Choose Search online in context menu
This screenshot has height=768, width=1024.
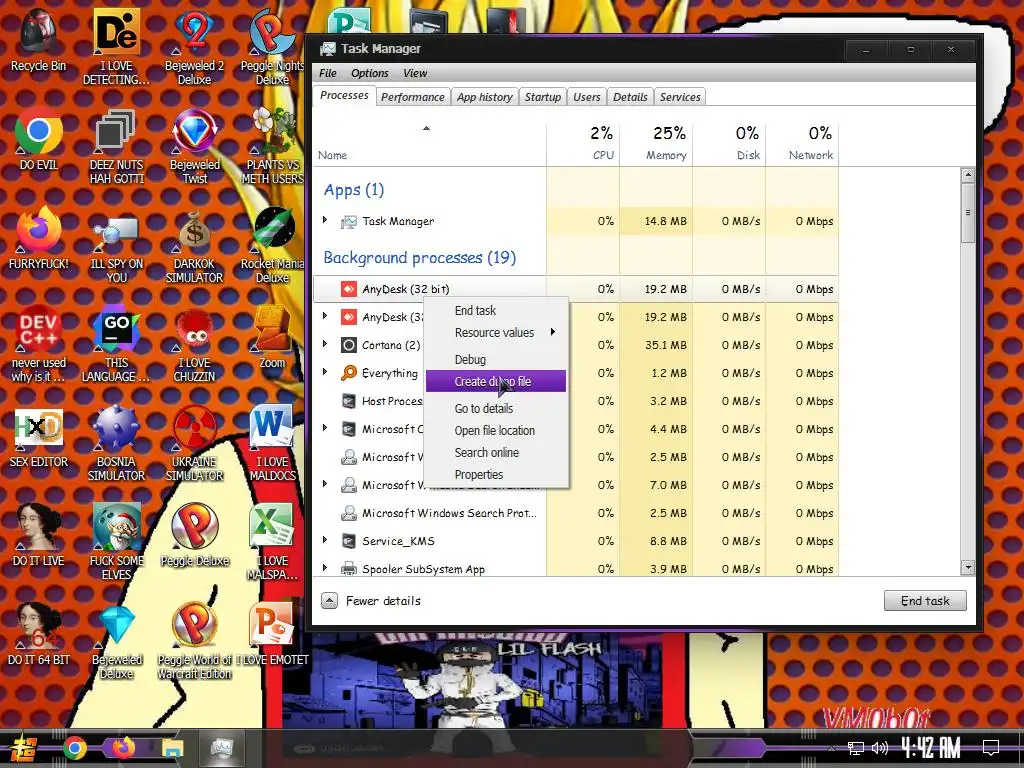(x=496, y=453)
